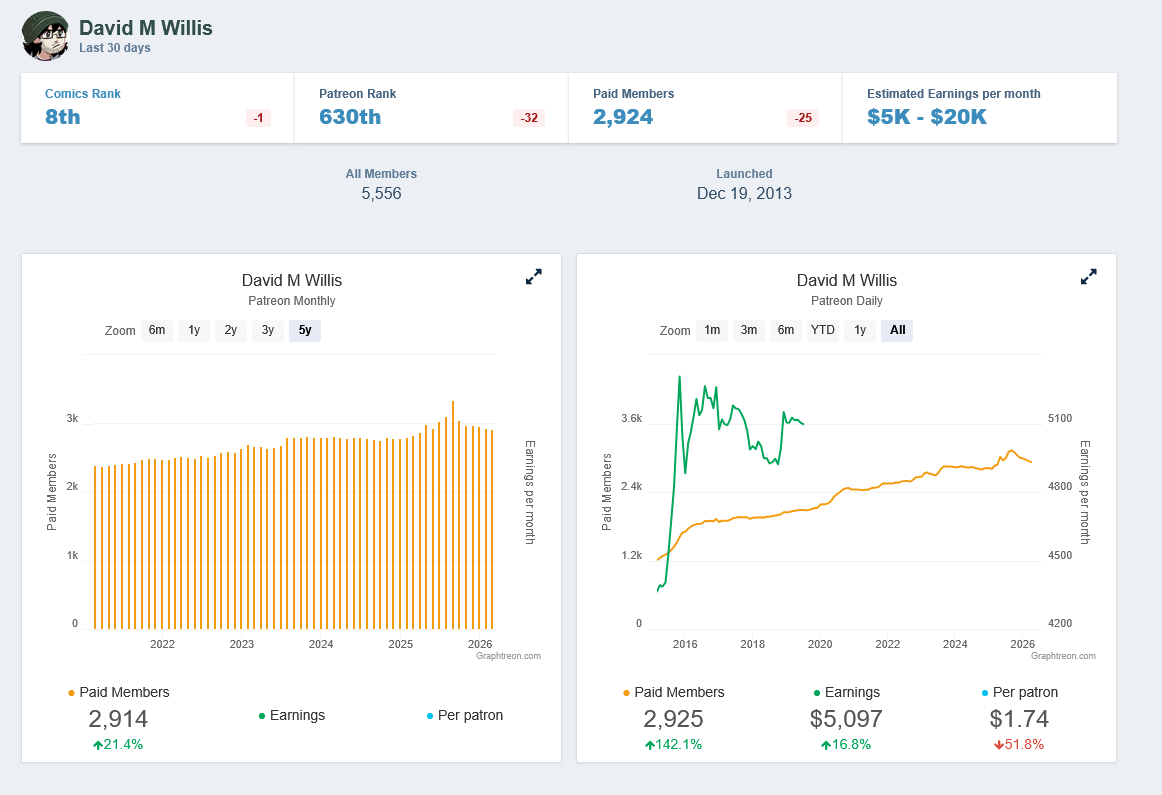Open the Comics Rank link

83,94
